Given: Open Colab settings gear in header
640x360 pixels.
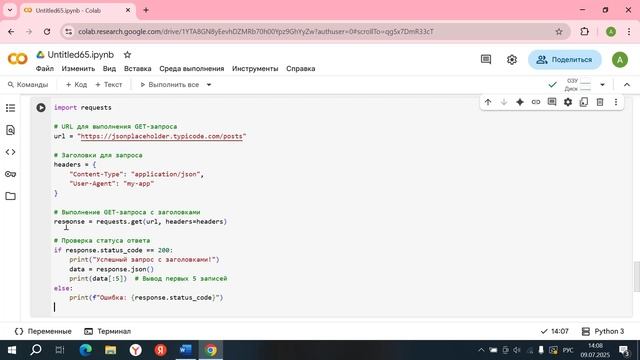Looking at the screenshot, I should tap(512, 60).
